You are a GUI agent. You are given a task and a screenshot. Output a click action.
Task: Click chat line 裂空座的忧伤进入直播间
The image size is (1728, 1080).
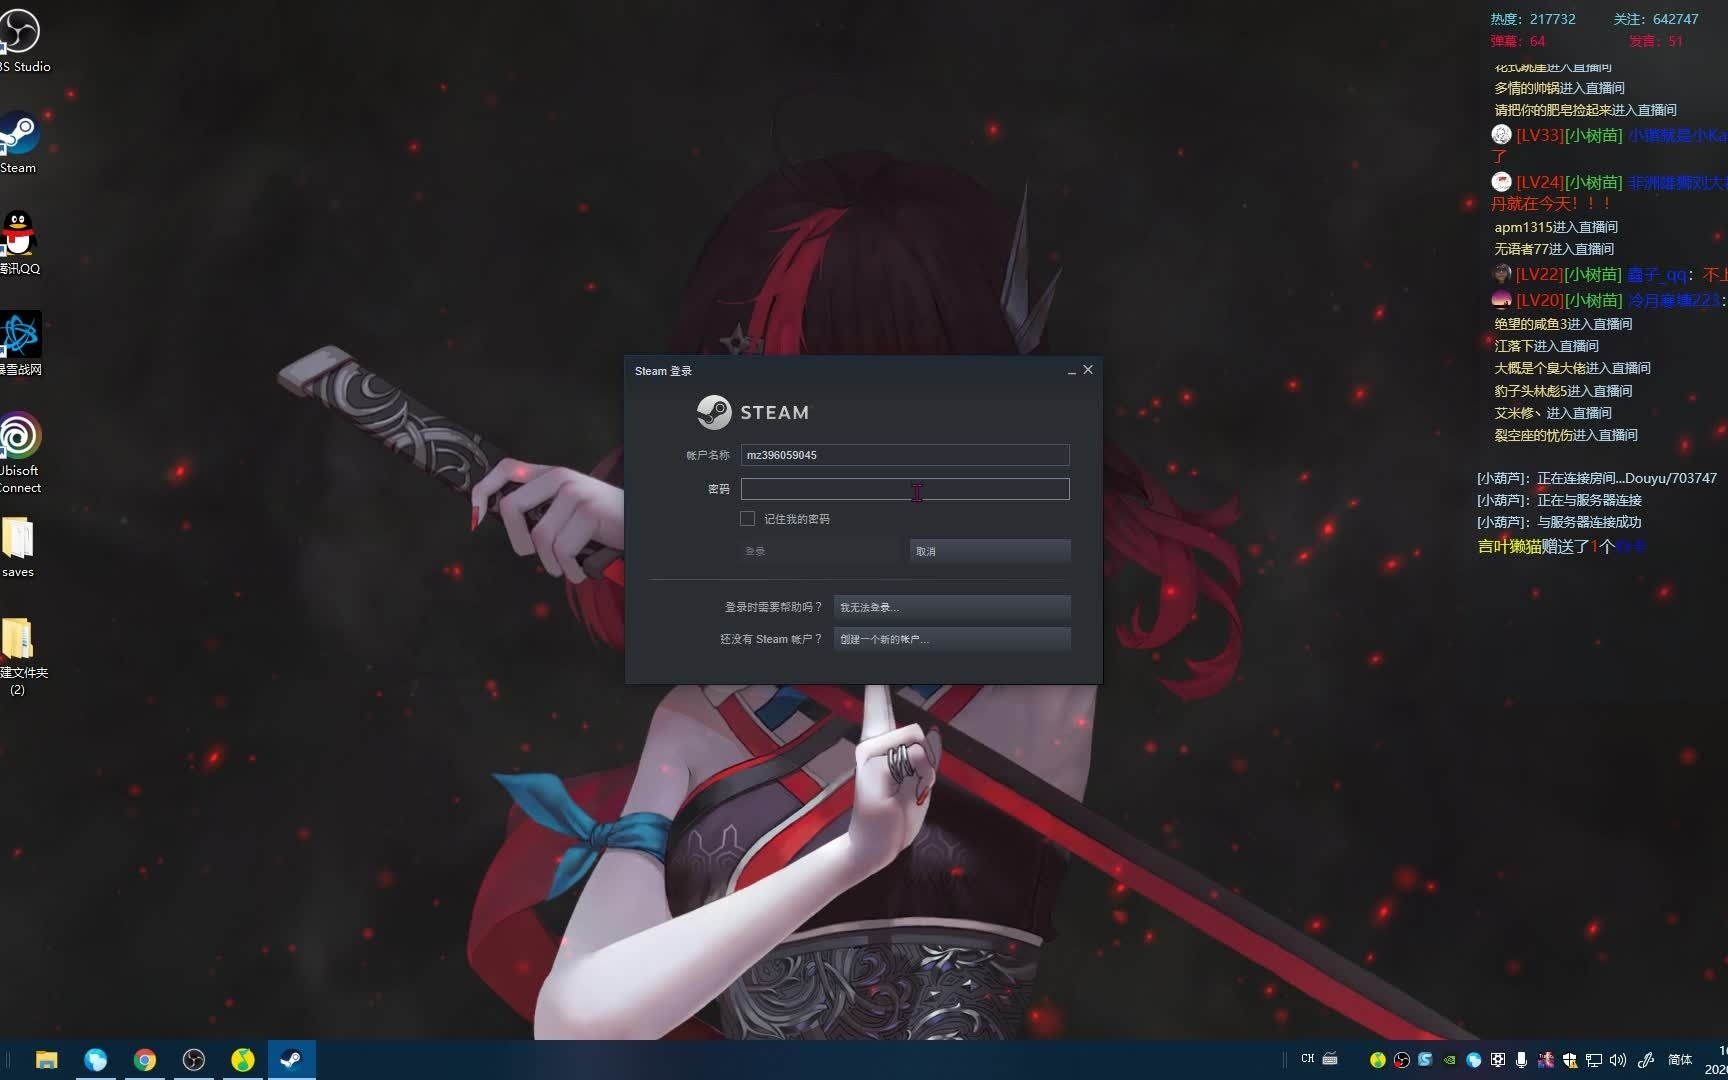[x=1566, y=435]
